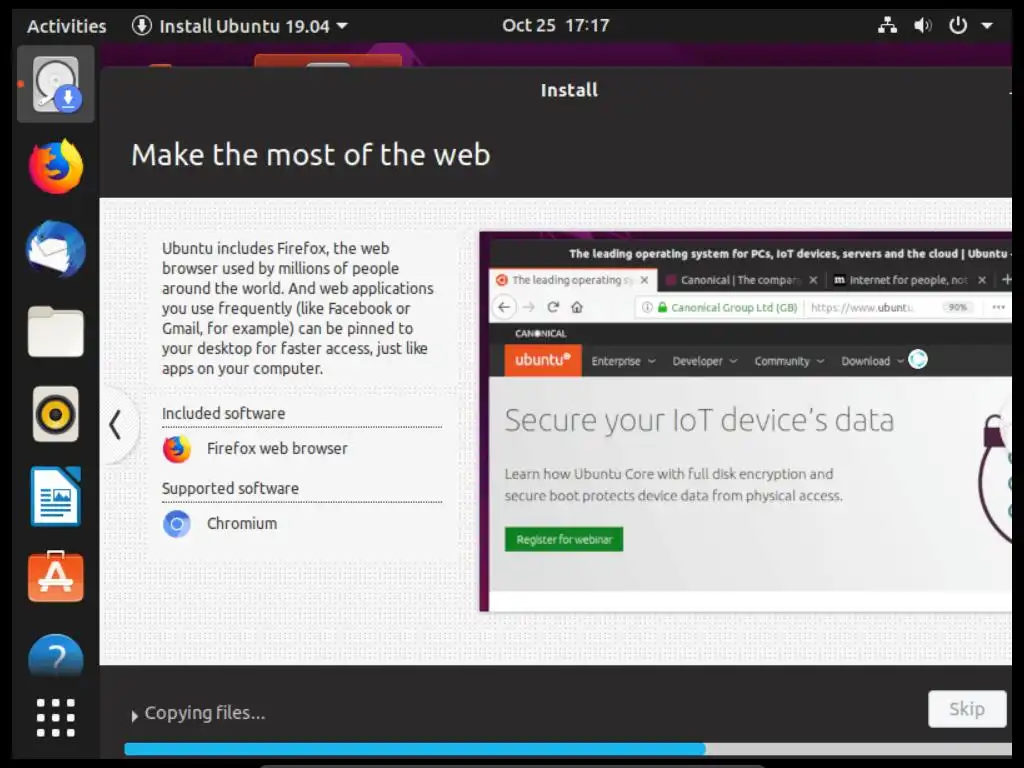Open Thunderbird mail from the dock
This screenshot has width=1024, height=768.
pos(56,249)
